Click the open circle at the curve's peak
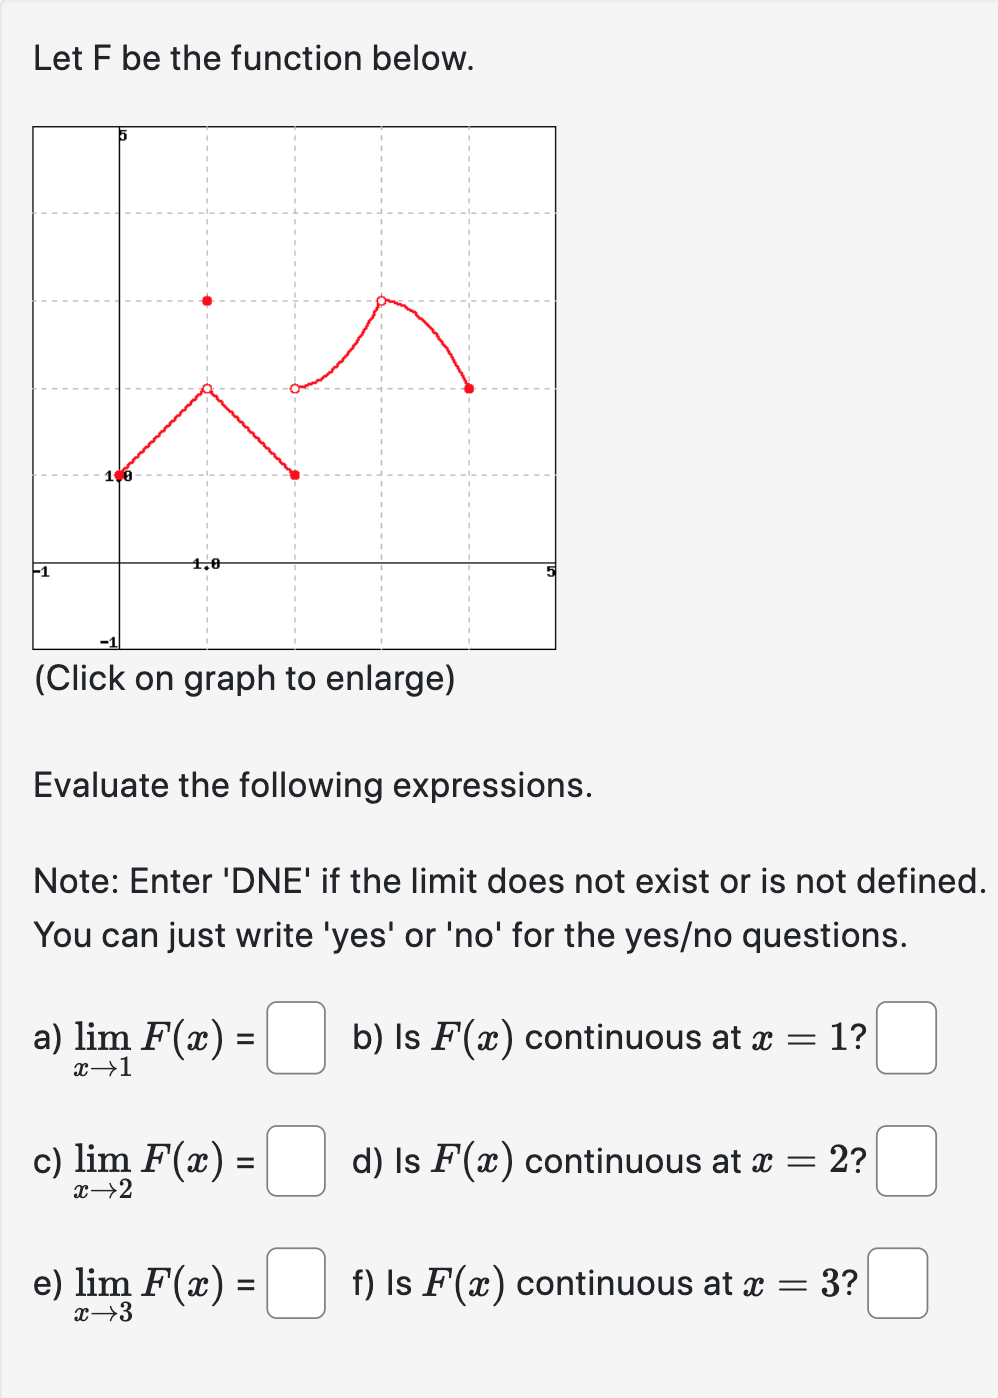This screenshot has width=998, height=1398. pos(382,299)
